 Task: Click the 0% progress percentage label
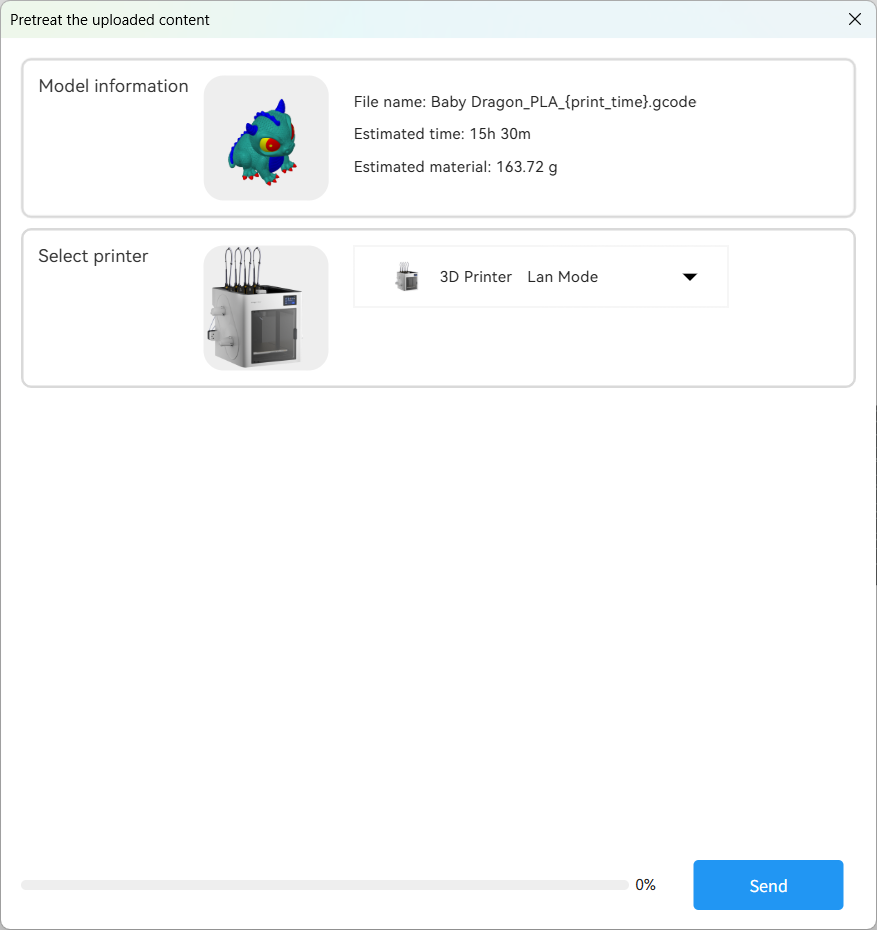point(645,885)
